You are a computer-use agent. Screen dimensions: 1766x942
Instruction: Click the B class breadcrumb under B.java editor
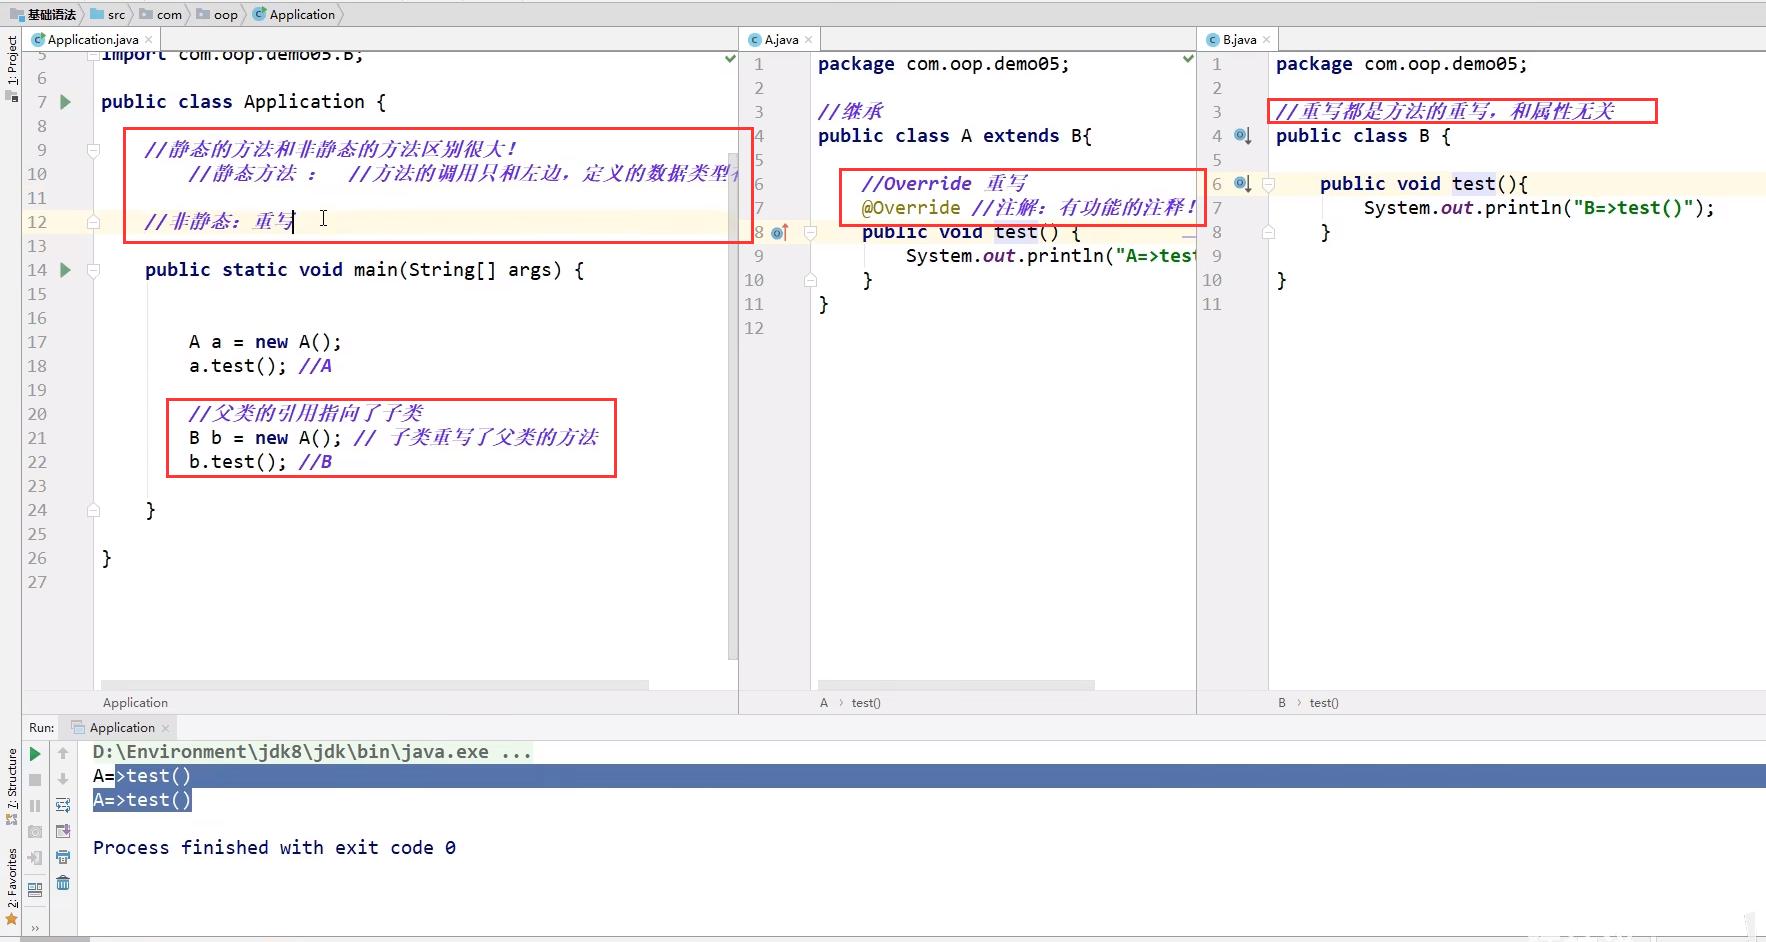[1282, 703]
